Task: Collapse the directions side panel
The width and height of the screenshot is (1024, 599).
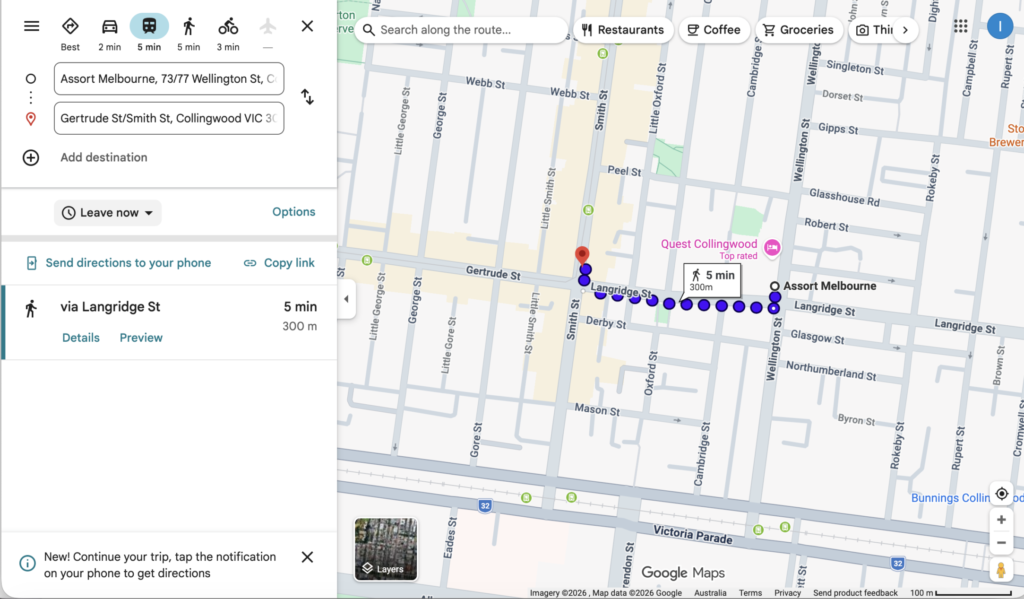Action: pyautogui.click(x=345, y=298)
